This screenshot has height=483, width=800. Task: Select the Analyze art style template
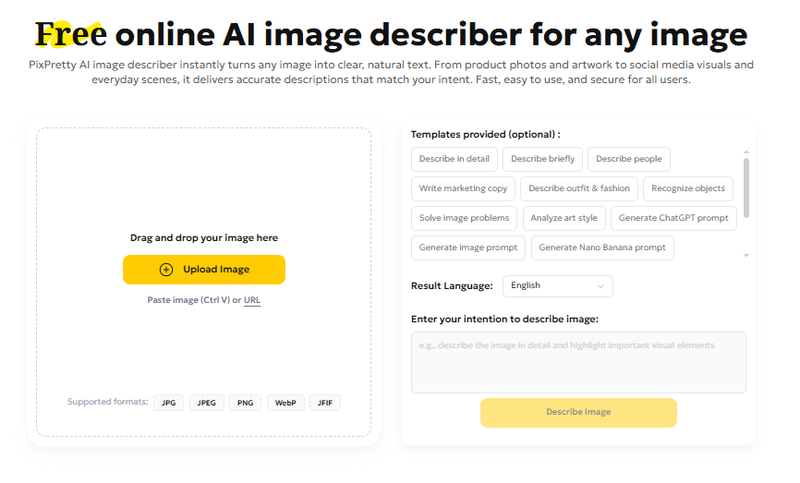564,218
